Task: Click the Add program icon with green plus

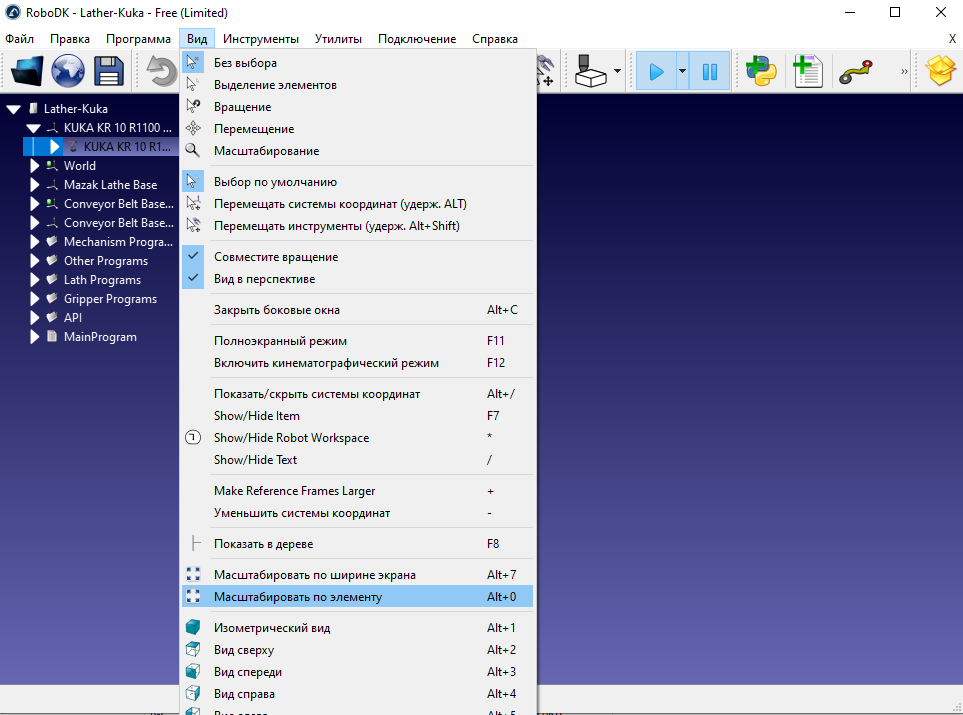Action: 806,71
